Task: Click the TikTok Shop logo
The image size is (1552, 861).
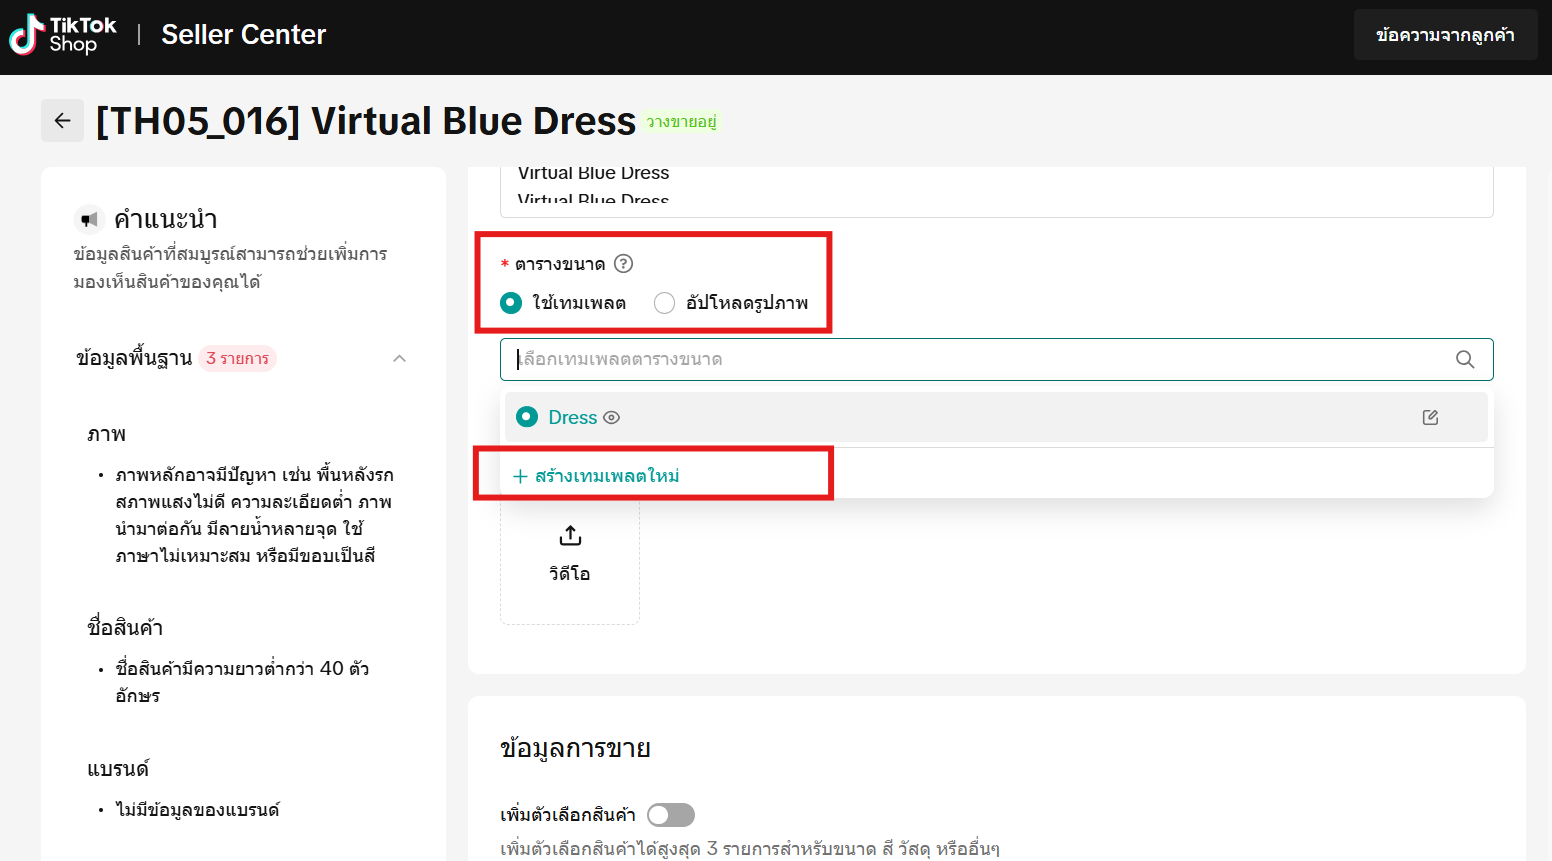Action: tap(63, 35)
